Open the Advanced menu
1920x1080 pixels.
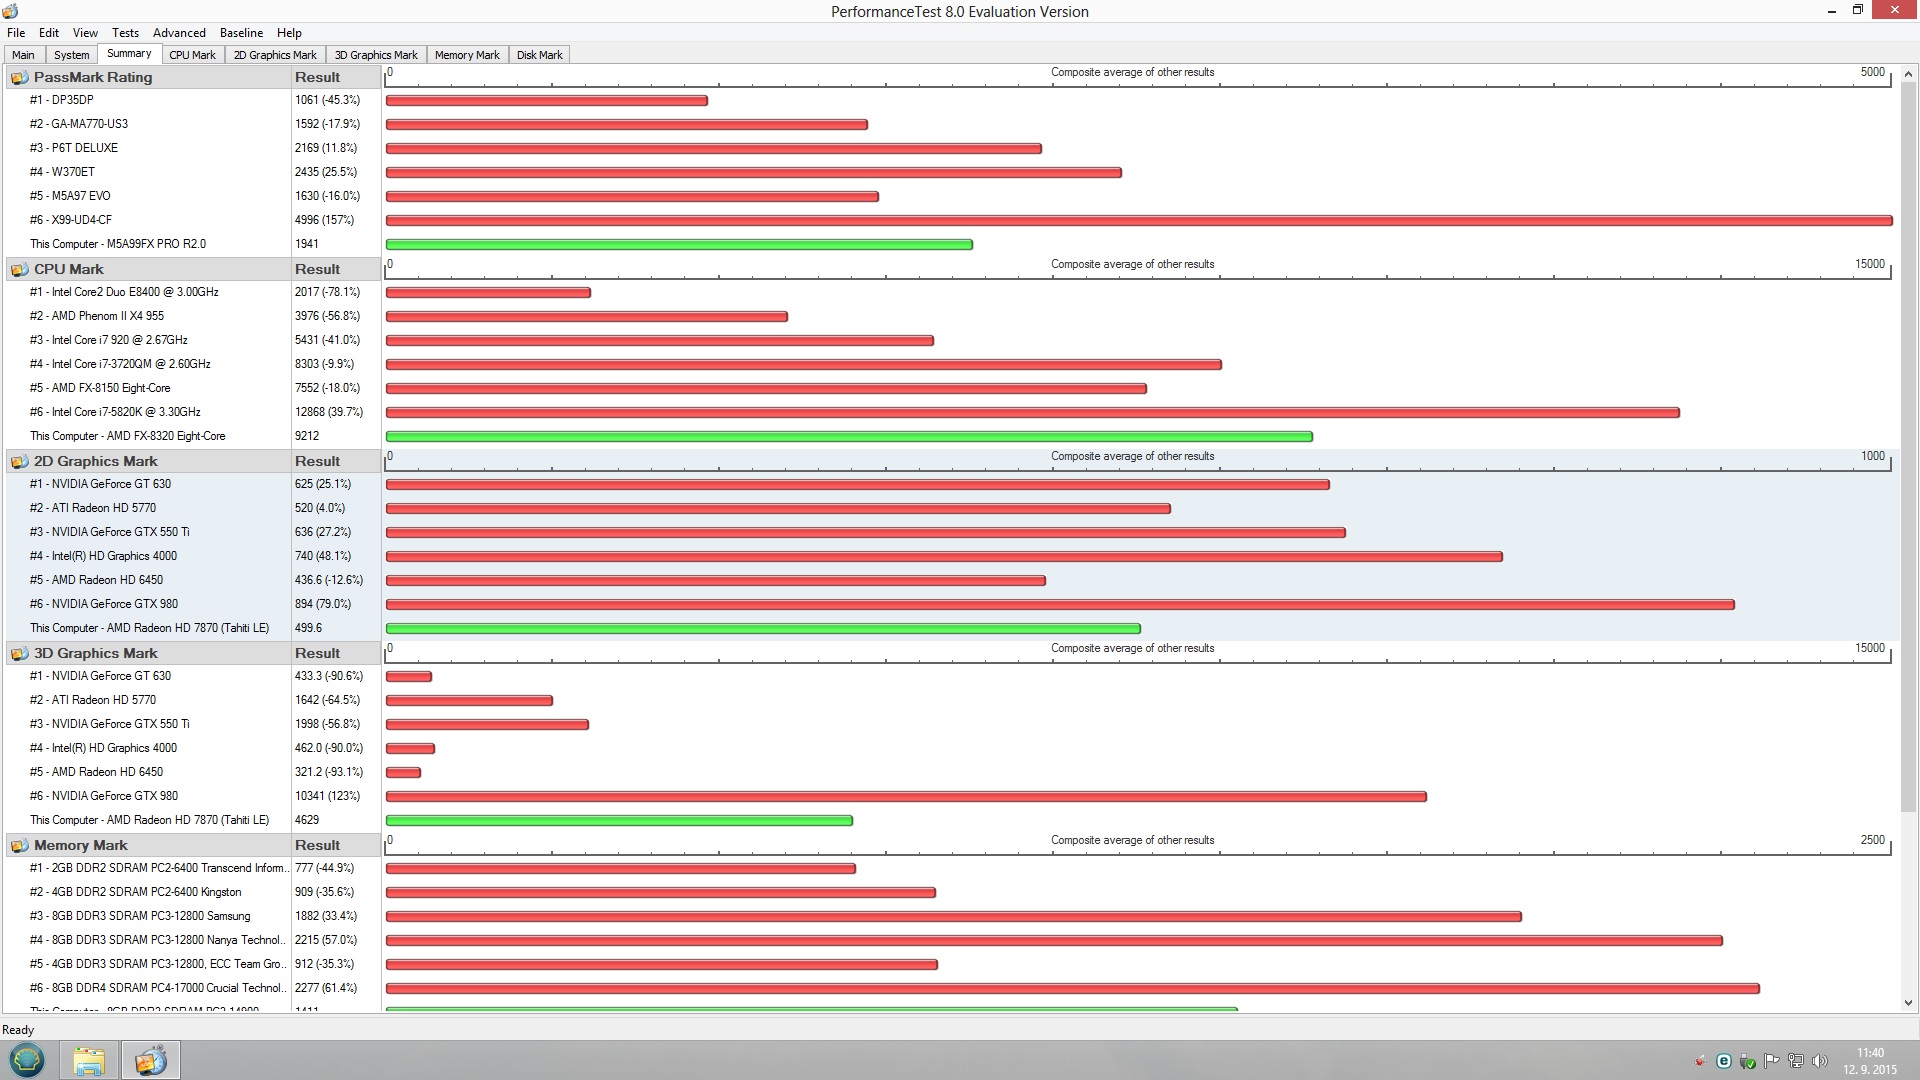coord(179,33)
